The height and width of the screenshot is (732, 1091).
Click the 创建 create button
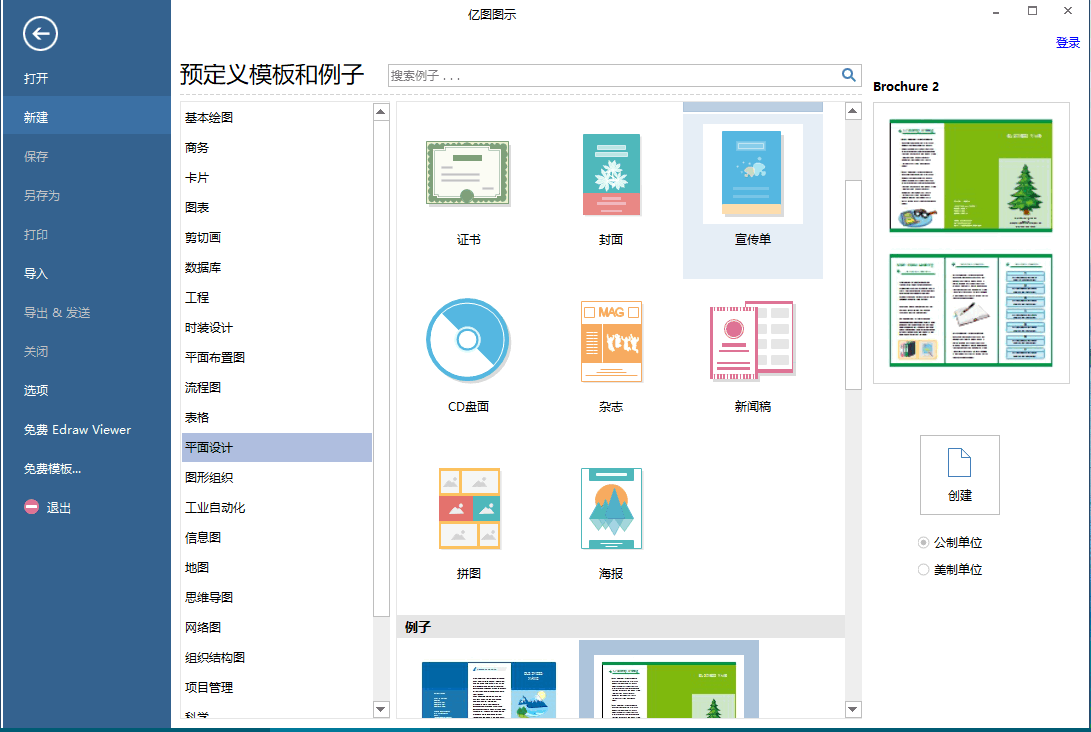959,475
